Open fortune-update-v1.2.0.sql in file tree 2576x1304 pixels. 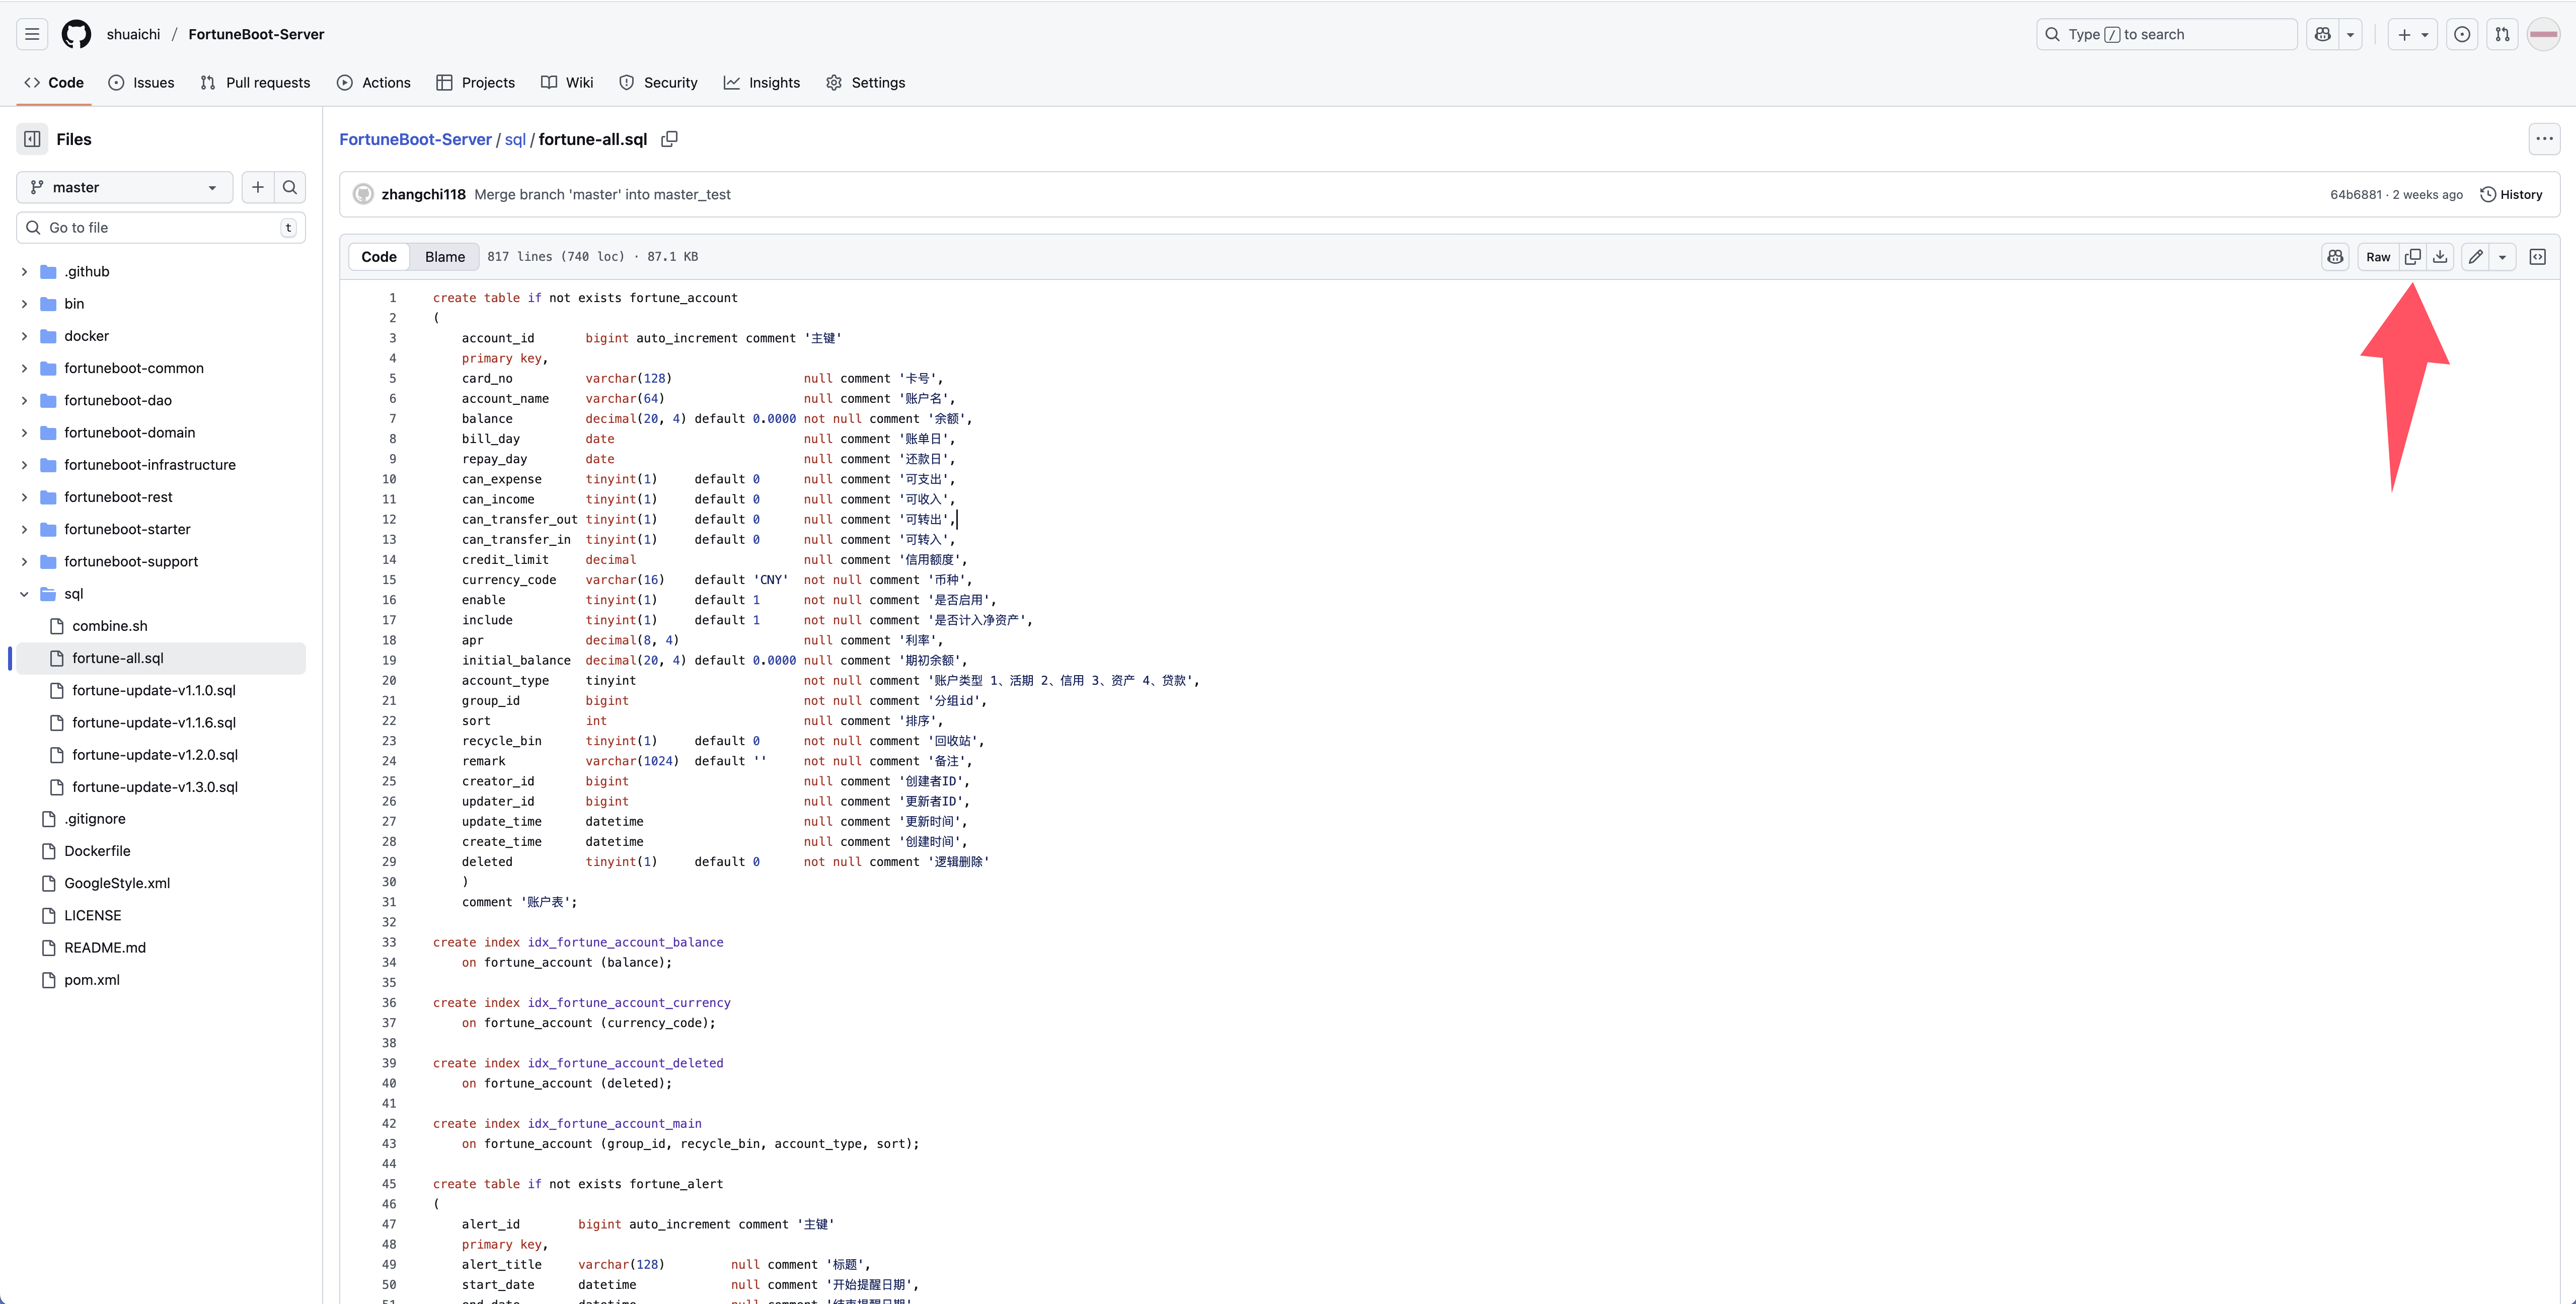[155, 755]
